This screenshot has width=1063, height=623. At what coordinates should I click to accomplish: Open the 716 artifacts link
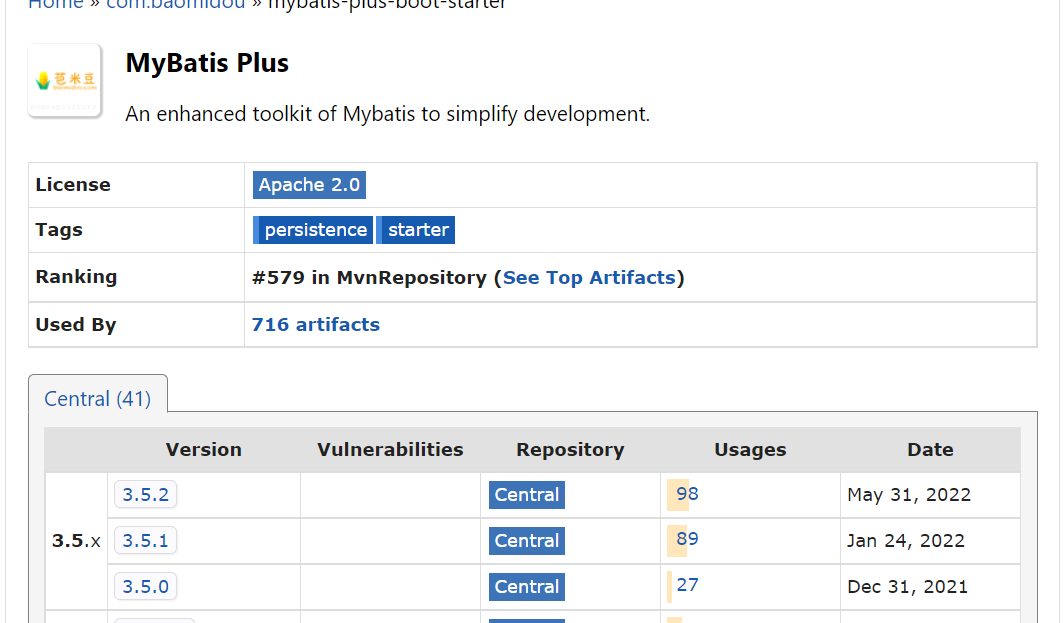[316, 325]
